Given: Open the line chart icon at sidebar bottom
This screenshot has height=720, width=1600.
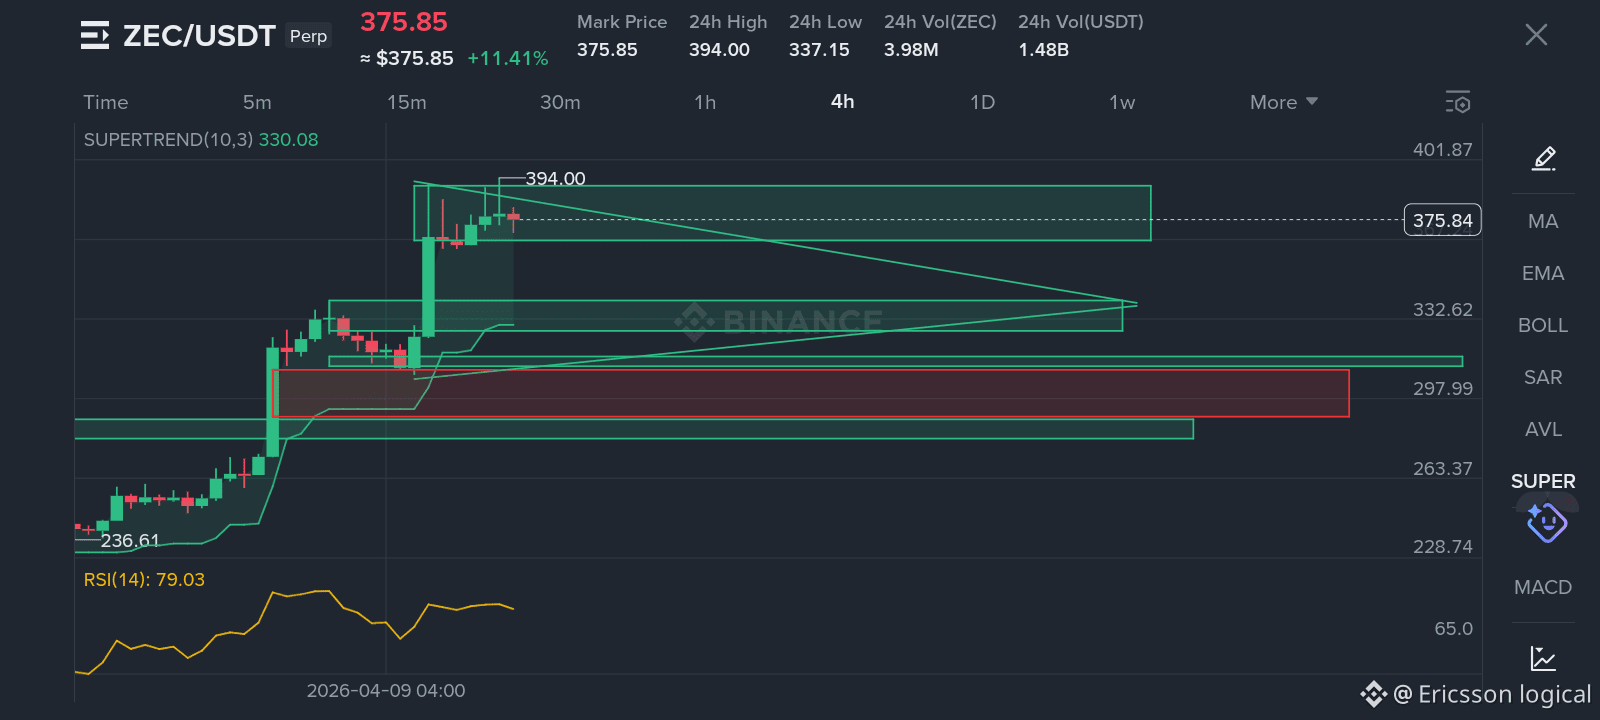Looking at the screenshot, I should tap(1543, 658).
